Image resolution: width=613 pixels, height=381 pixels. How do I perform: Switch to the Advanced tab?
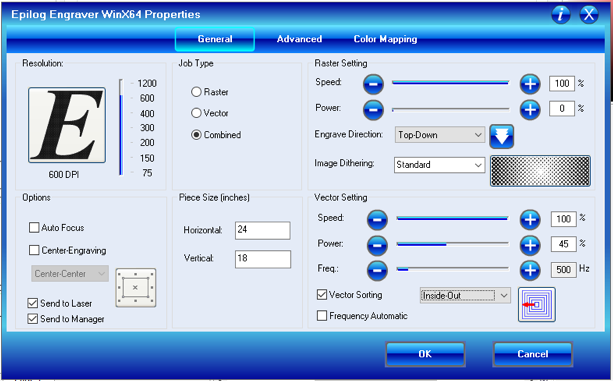tap(299, 39)
